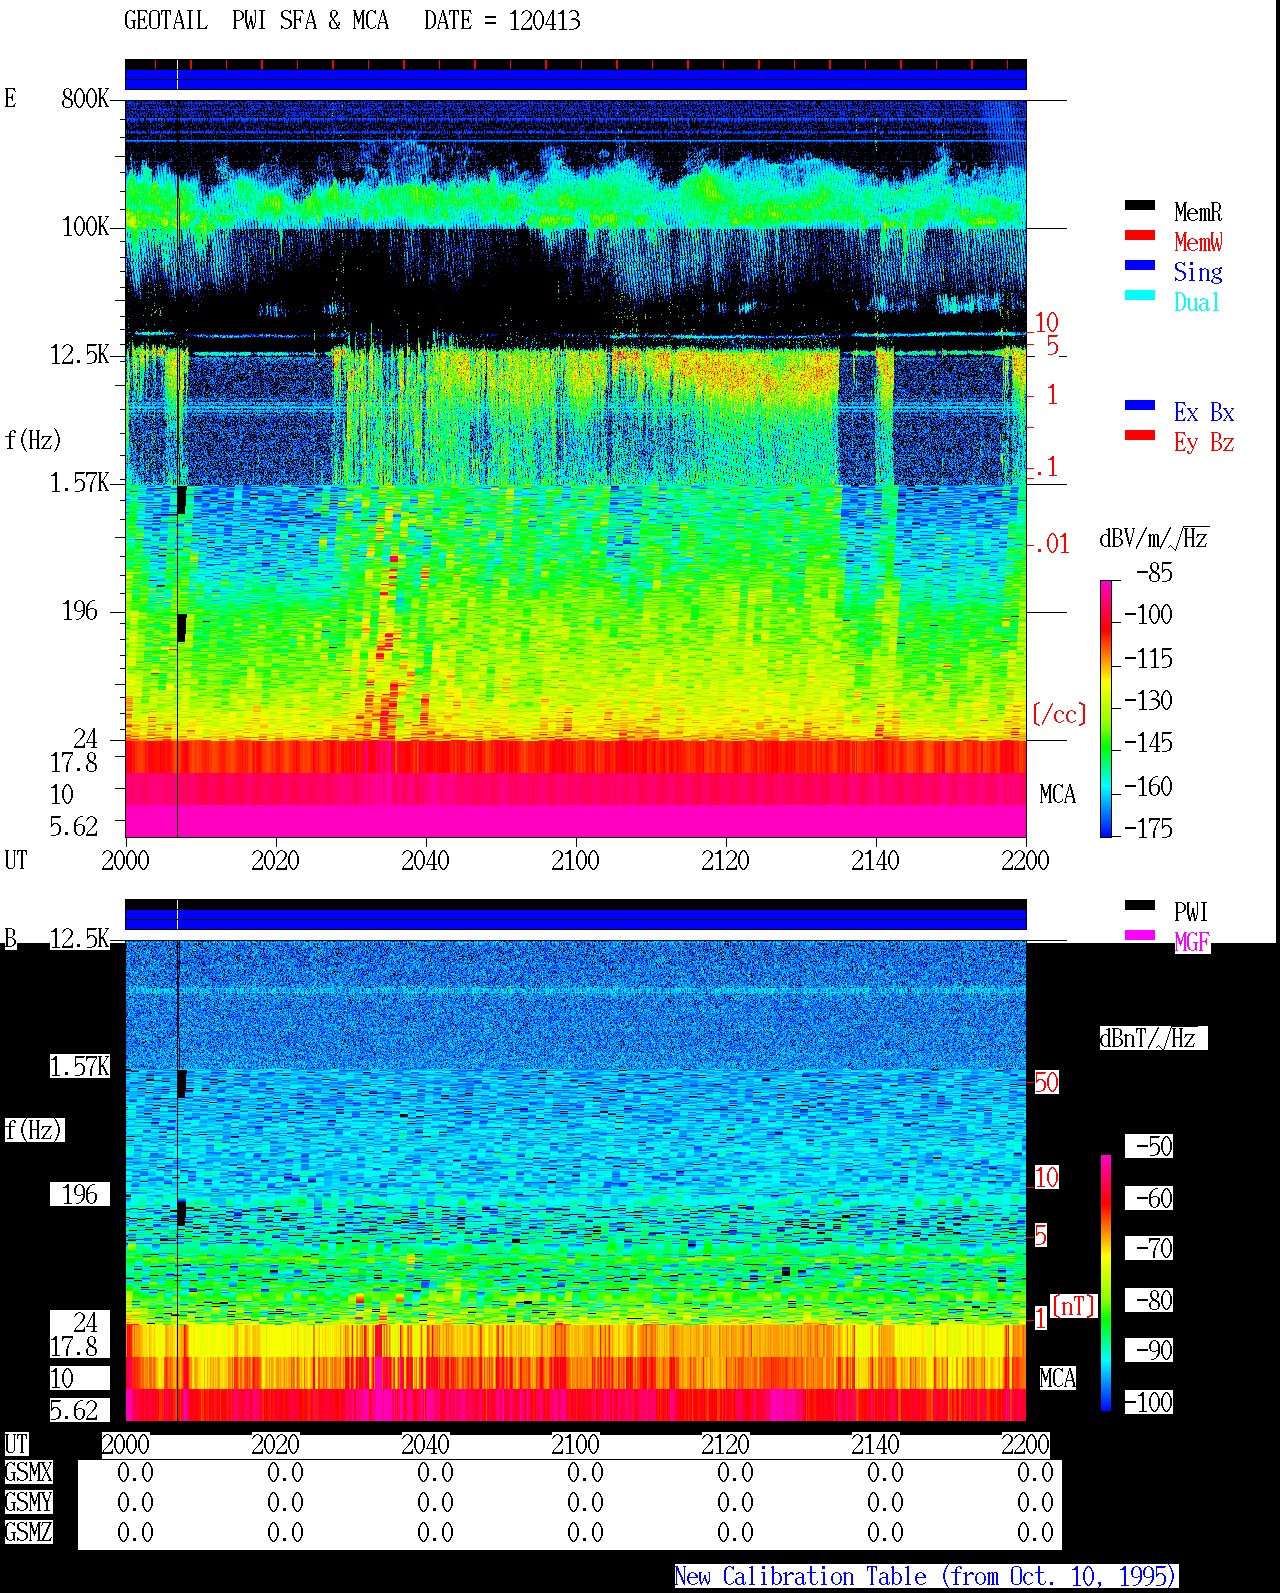Click the 800K frequency axis label
The height and width of the screenshot is (1593, 1280).
click(85, 98)
